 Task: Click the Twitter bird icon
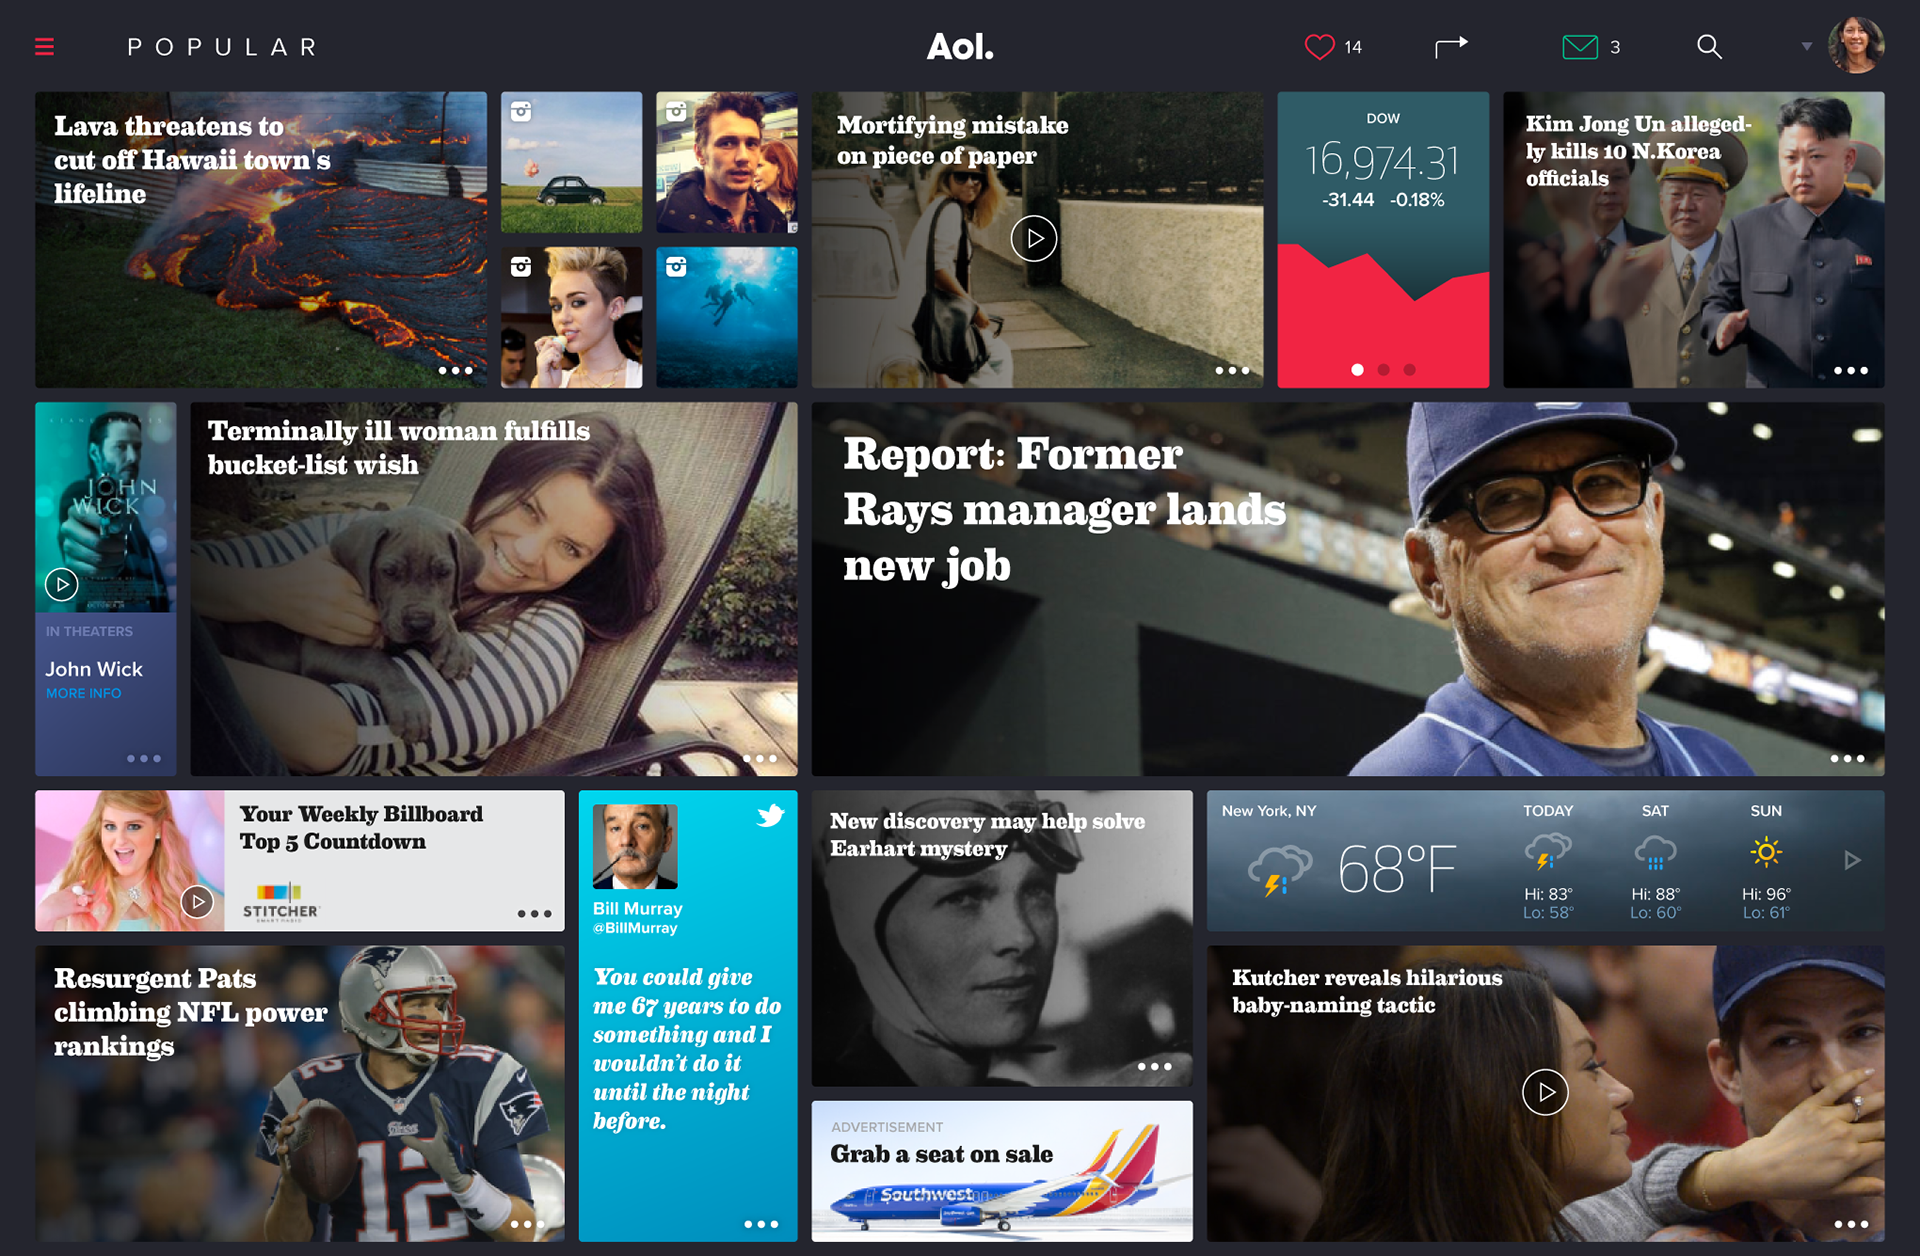[770, 816]
